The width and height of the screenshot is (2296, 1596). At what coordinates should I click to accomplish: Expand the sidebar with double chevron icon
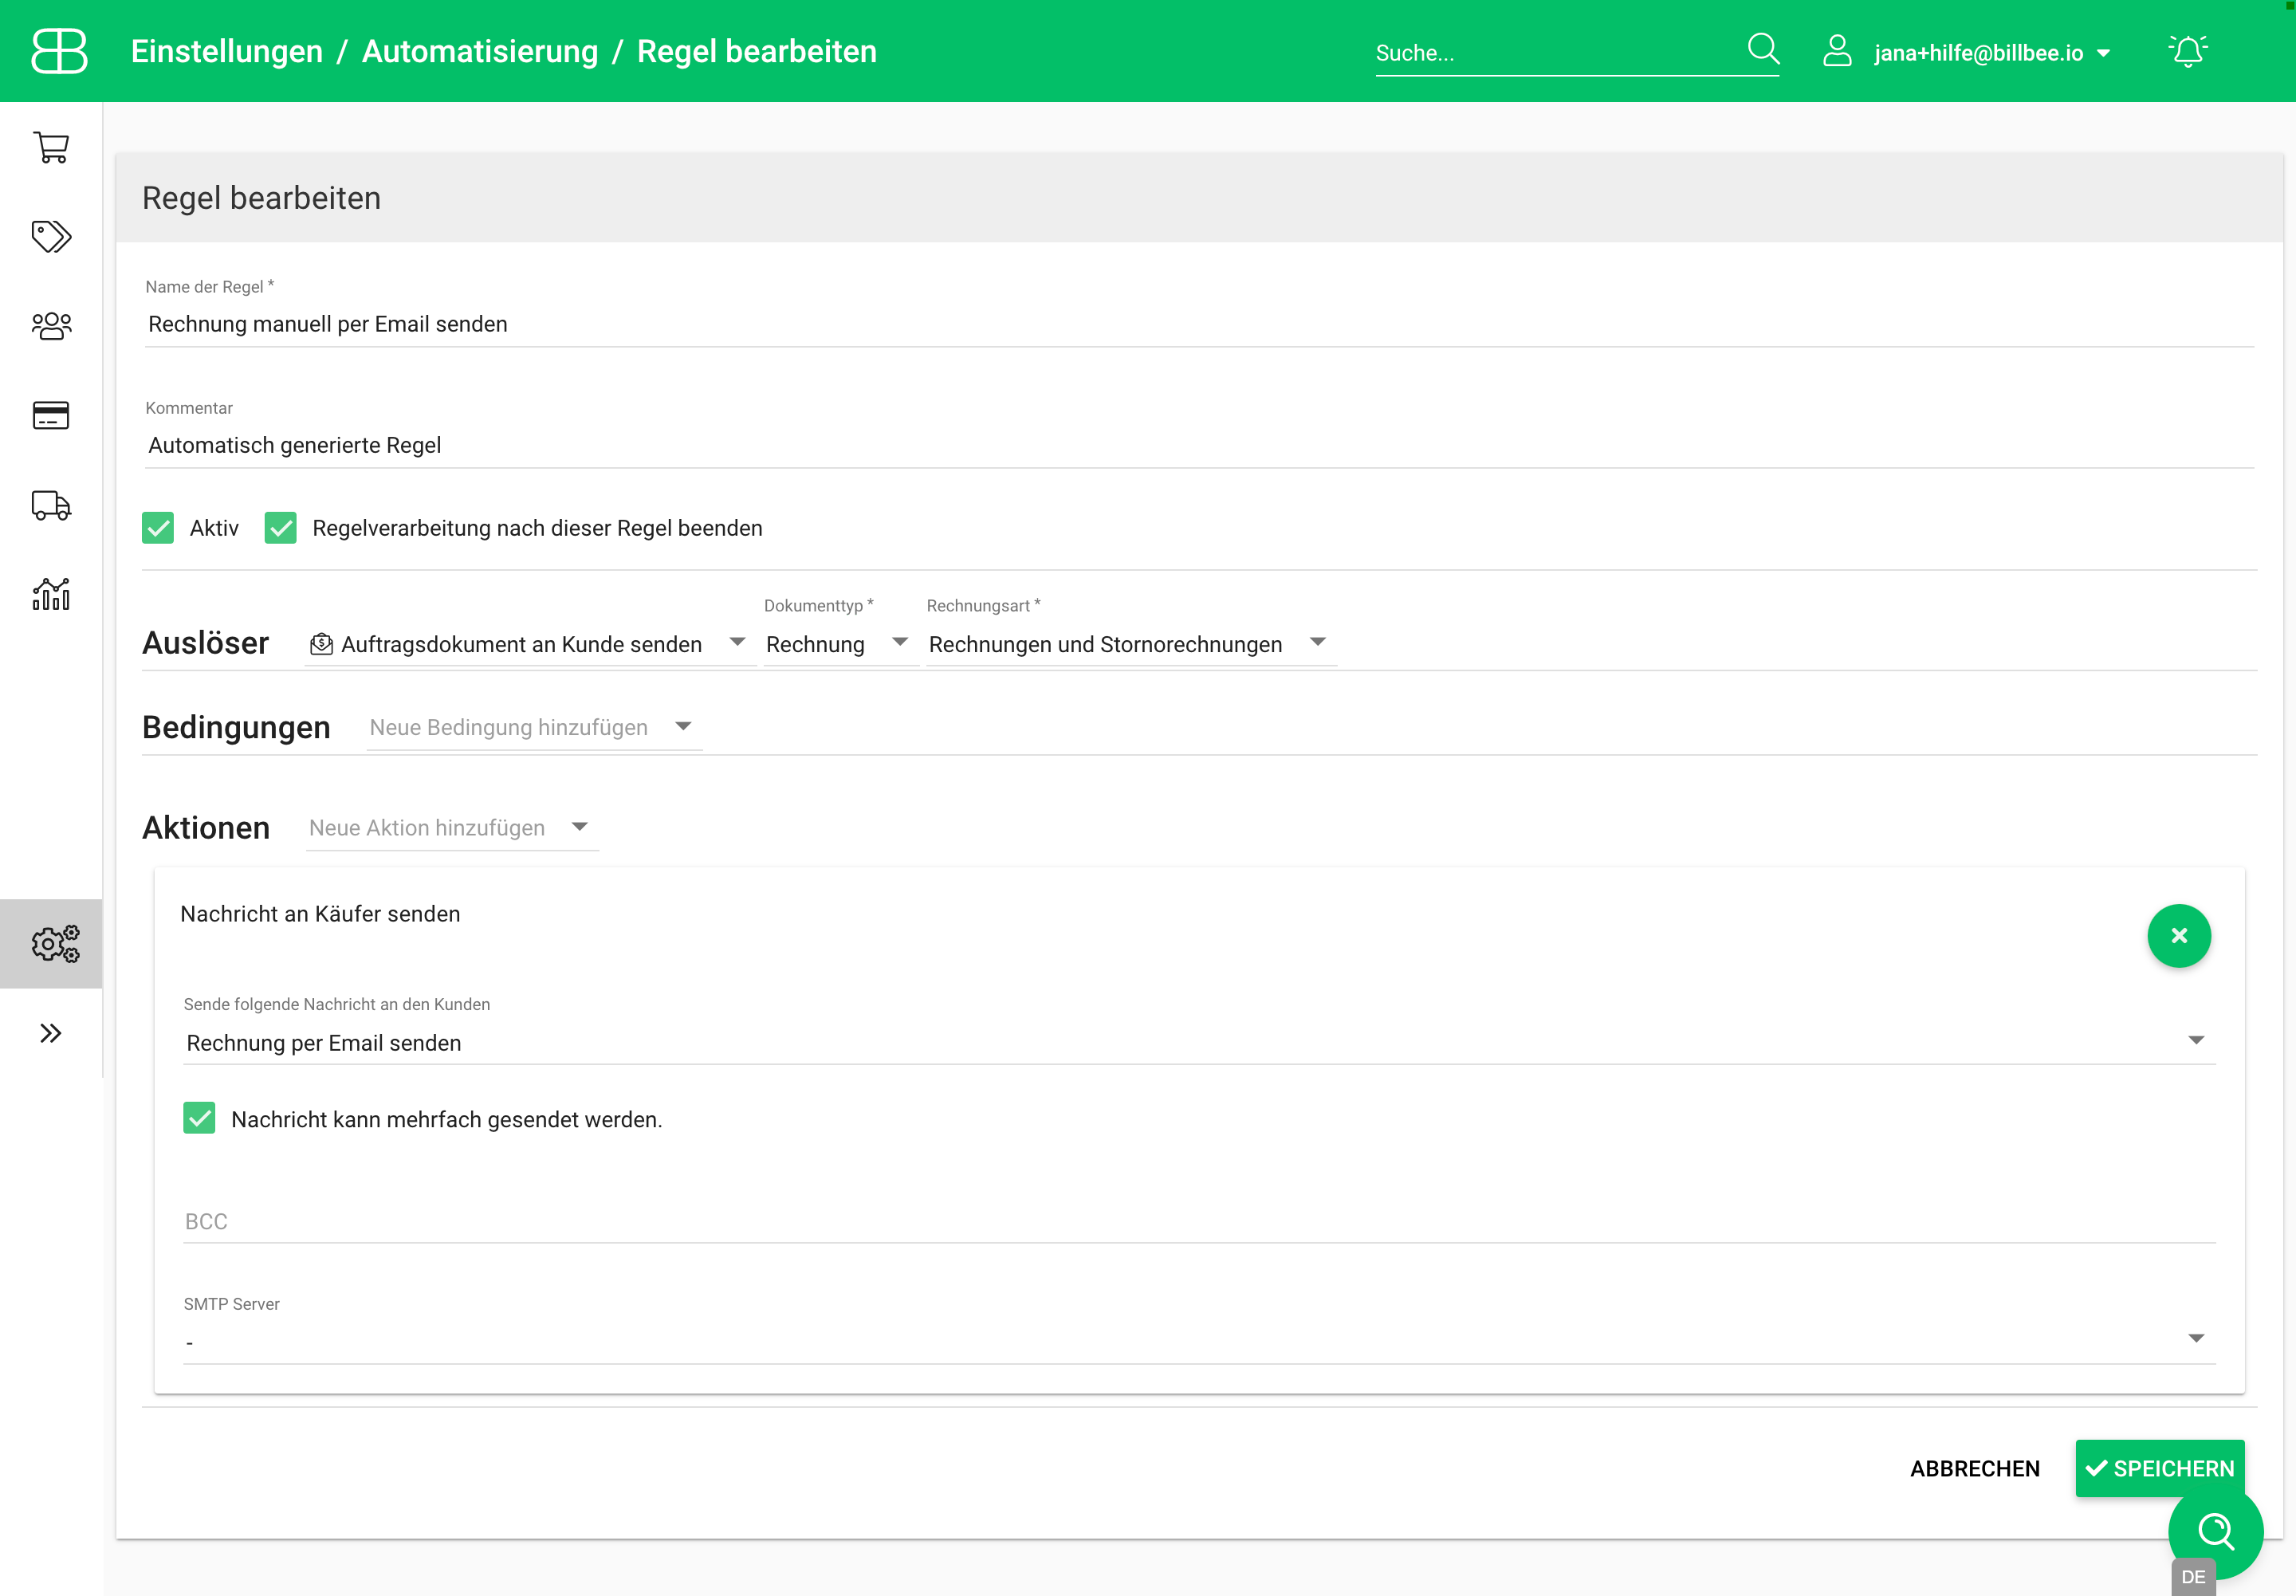click(x=51, y=1033)
